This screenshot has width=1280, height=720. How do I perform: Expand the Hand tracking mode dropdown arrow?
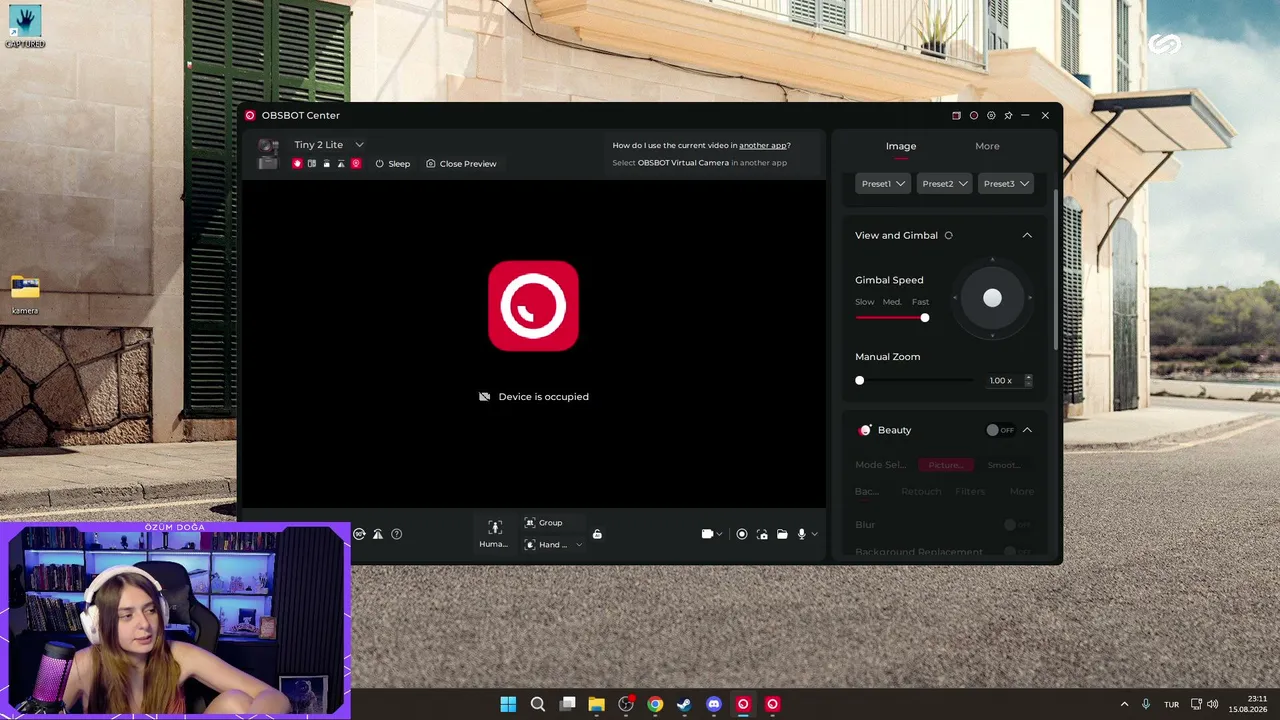coord(579,545)
